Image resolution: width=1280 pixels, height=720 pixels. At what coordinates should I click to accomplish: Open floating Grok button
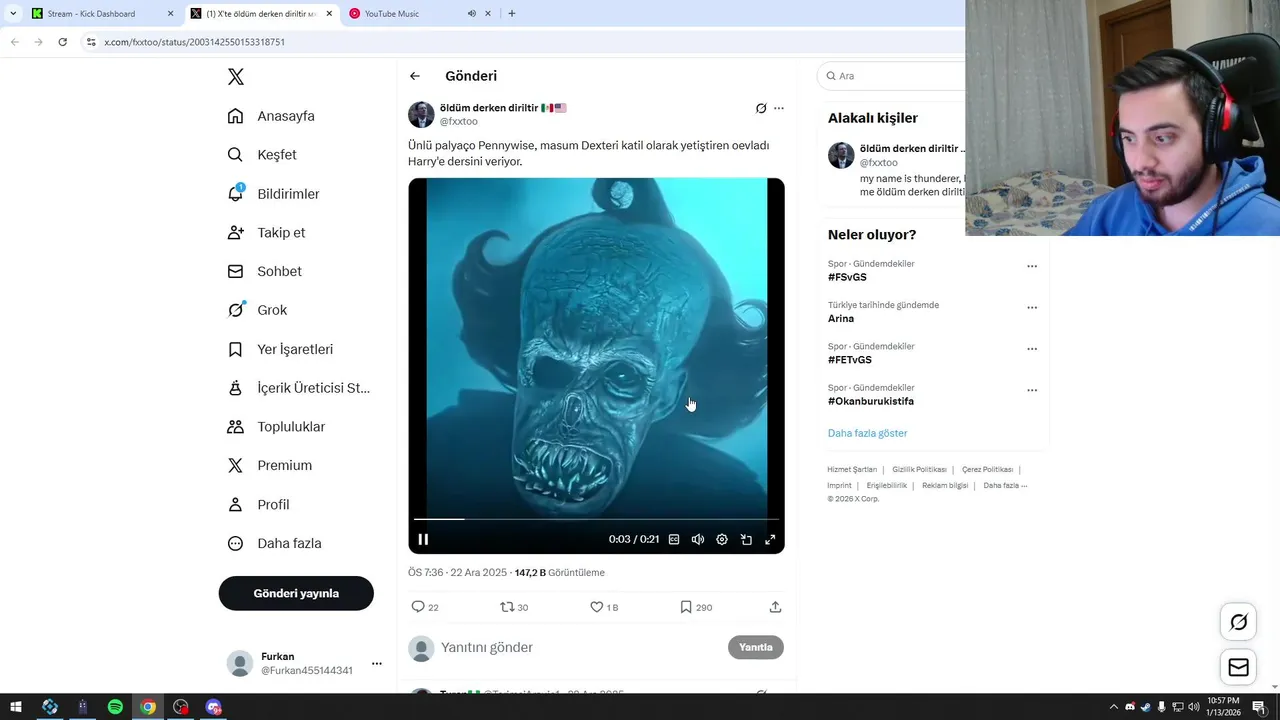coord(1238,622)
